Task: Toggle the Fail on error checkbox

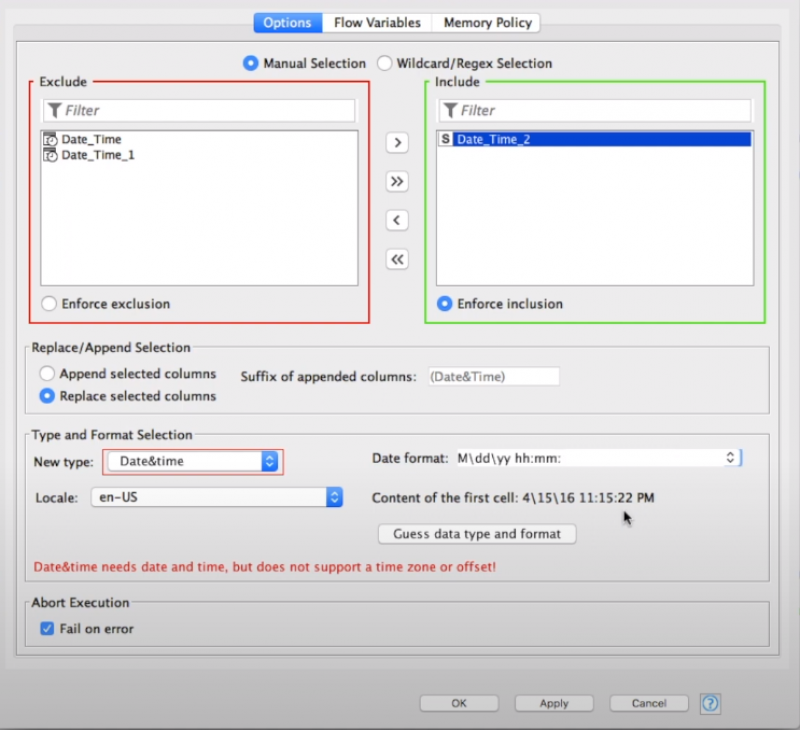Action: (47, 629)
